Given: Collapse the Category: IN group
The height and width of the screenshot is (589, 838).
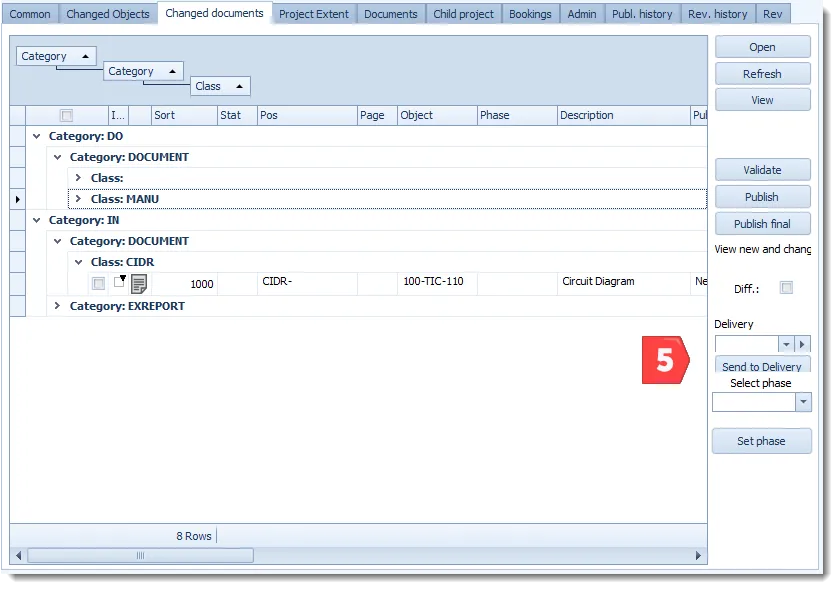Looking at the screenshot, I should pyautogui.click(x=36, y=220).
